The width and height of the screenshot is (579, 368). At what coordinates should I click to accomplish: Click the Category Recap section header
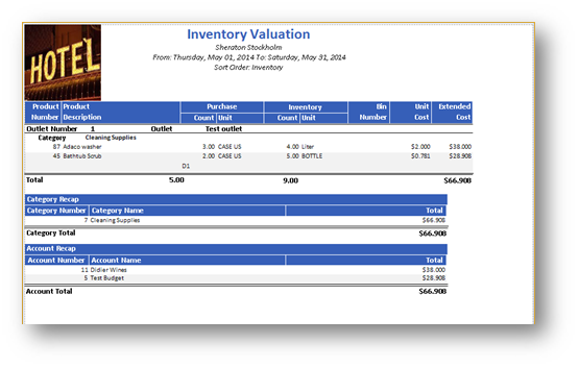(236, 199)
